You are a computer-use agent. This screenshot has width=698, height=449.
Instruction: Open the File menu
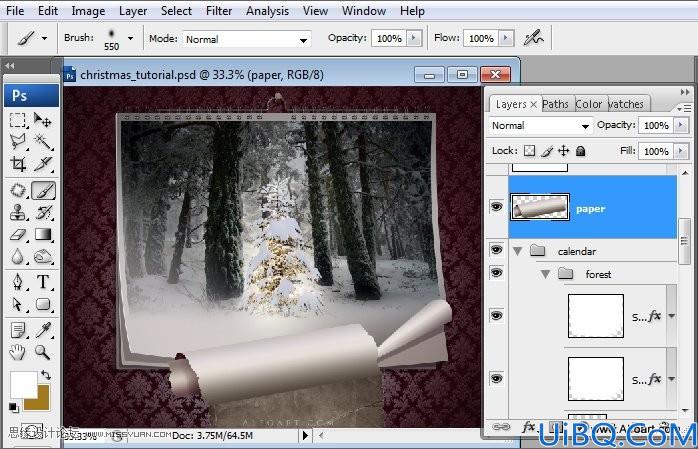(x=15, y=11)
